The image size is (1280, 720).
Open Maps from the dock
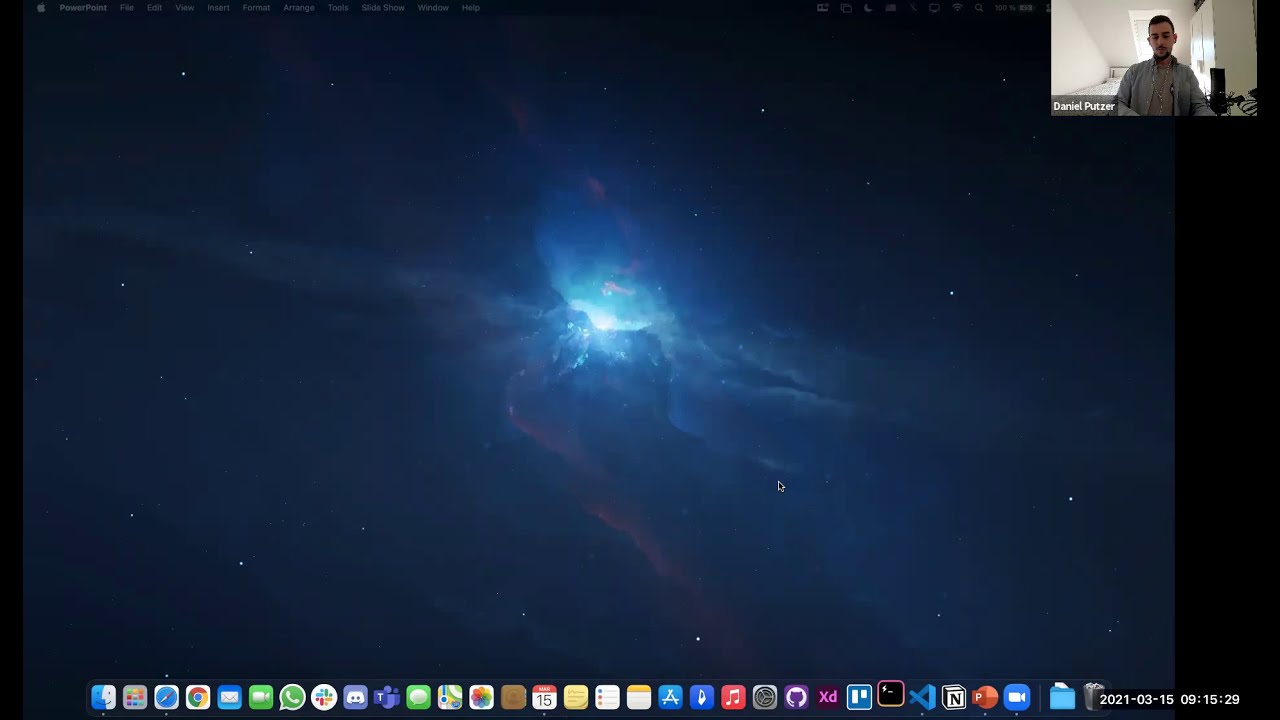coord(450,697)
